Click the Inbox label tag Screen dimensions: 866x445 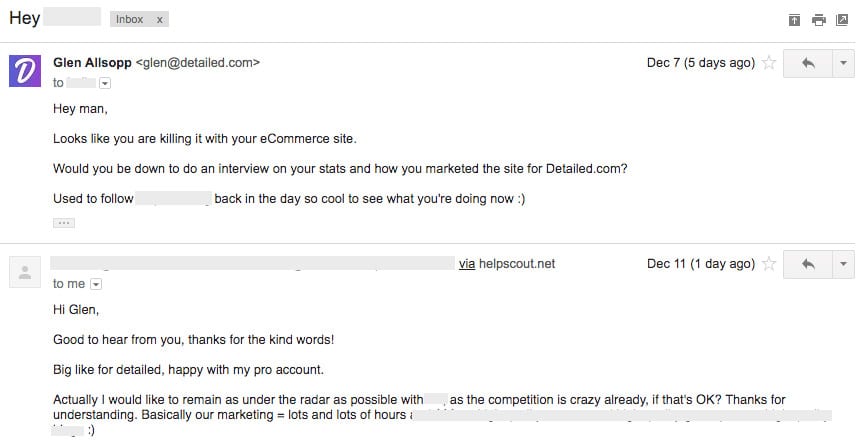[130, 19]
